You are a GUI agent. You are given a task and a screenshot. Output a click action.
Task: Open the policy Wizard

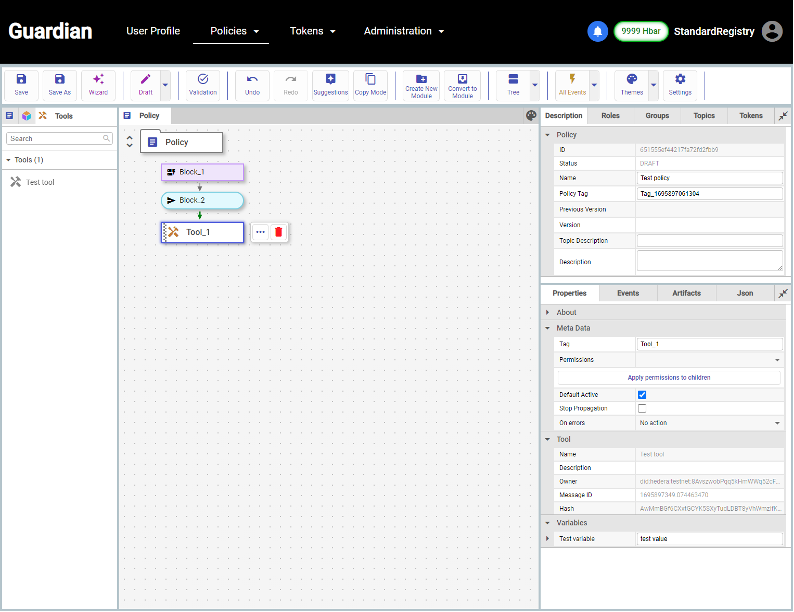pyautogui.click(x=98, y=84)
